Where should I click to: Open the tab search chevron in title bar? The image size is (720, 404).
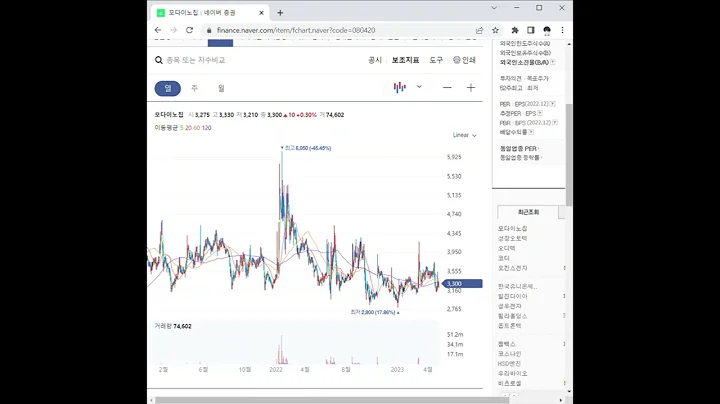494,8
